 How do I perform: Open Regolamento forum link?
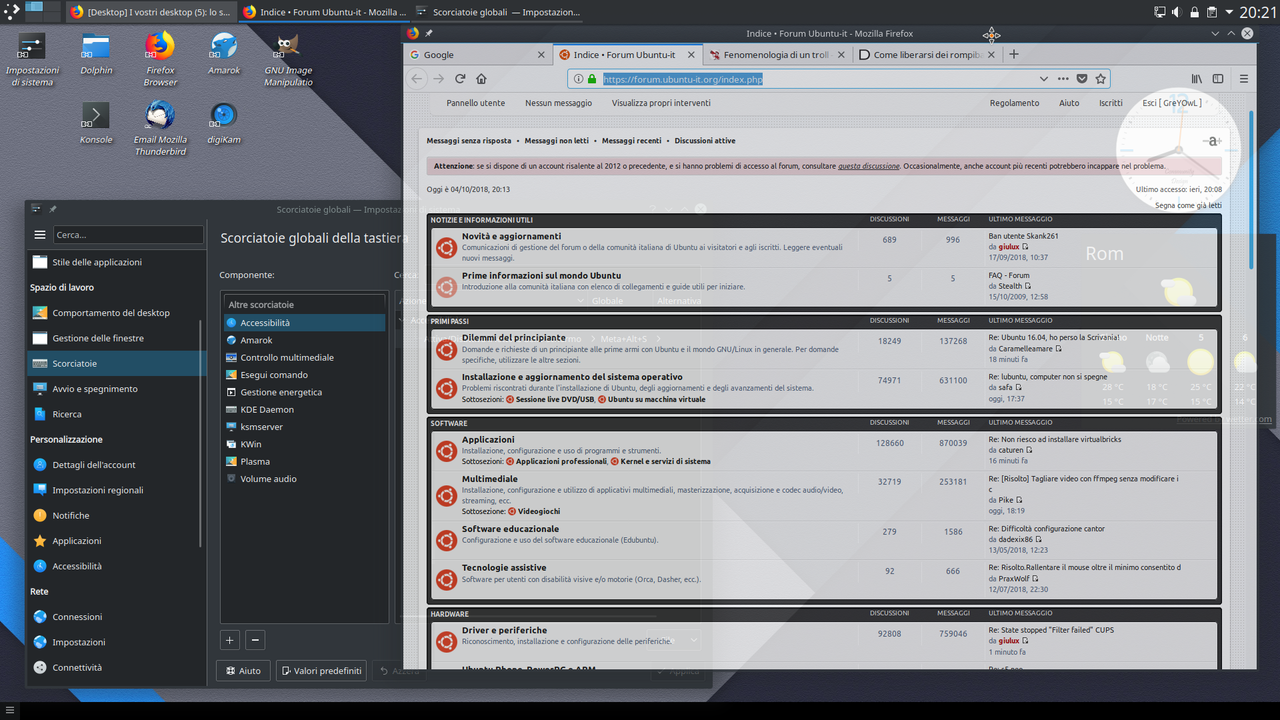coord(1014,103)
